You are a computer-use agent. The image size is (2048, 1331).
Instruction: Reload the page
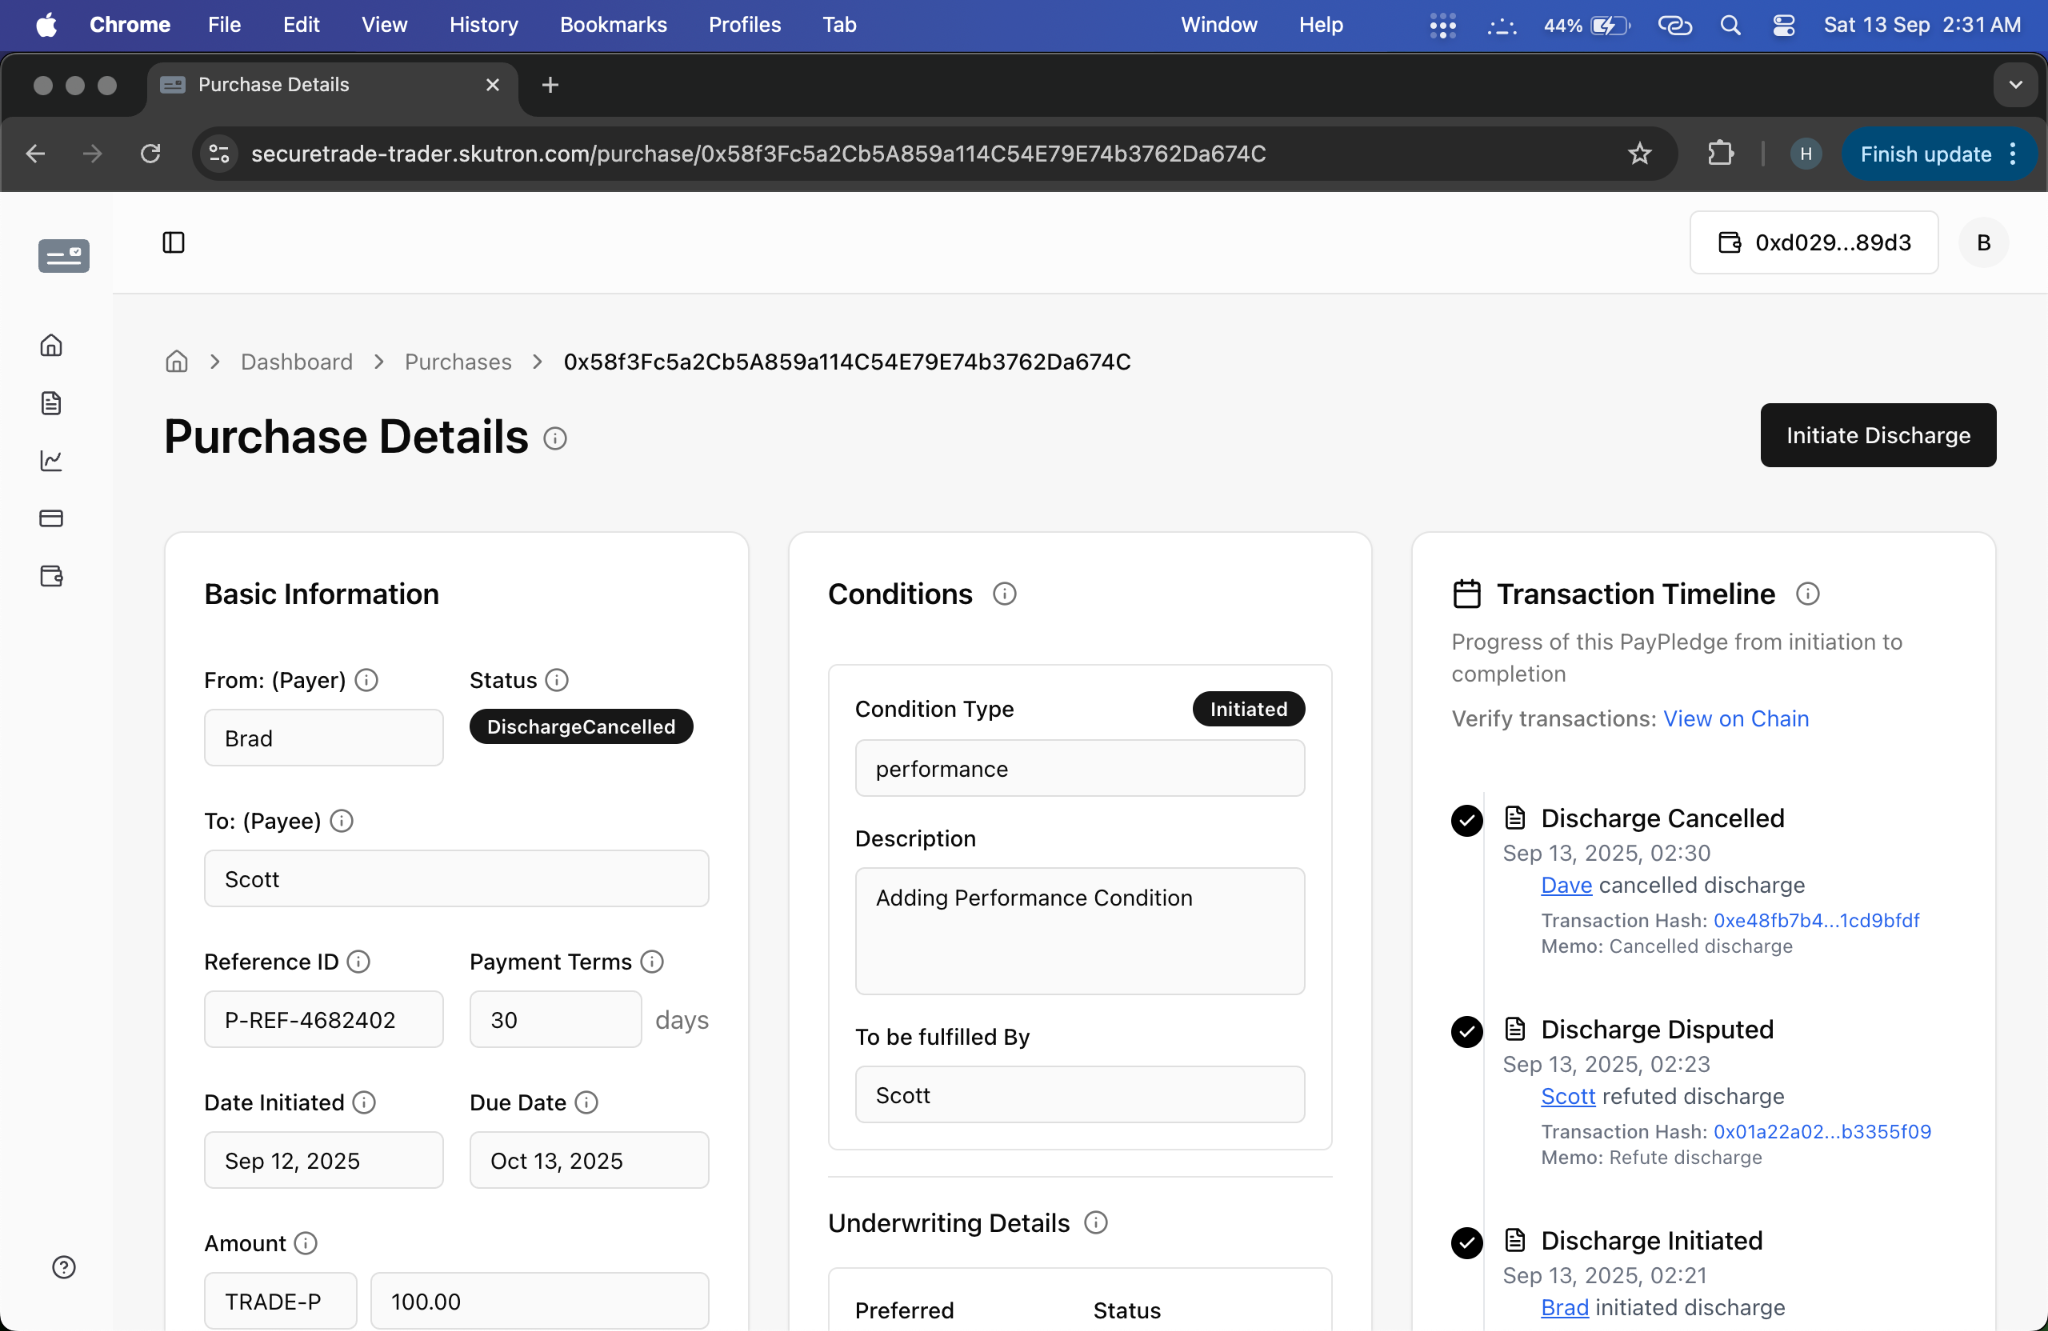pos(150,153)
